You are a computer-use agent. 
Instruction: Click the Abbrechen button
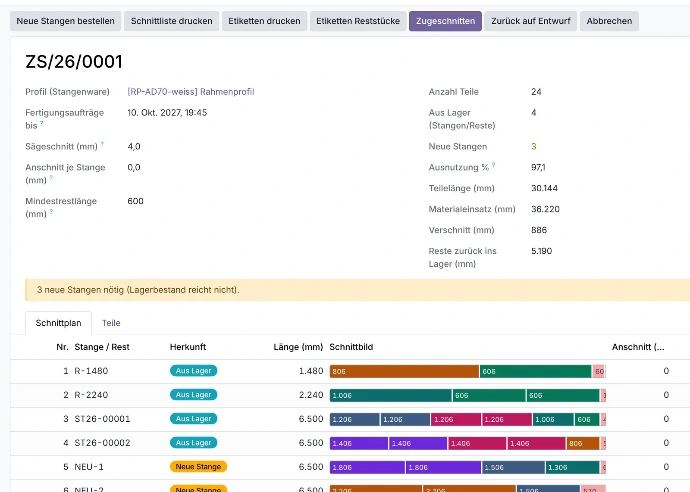[x=609, y=21]
